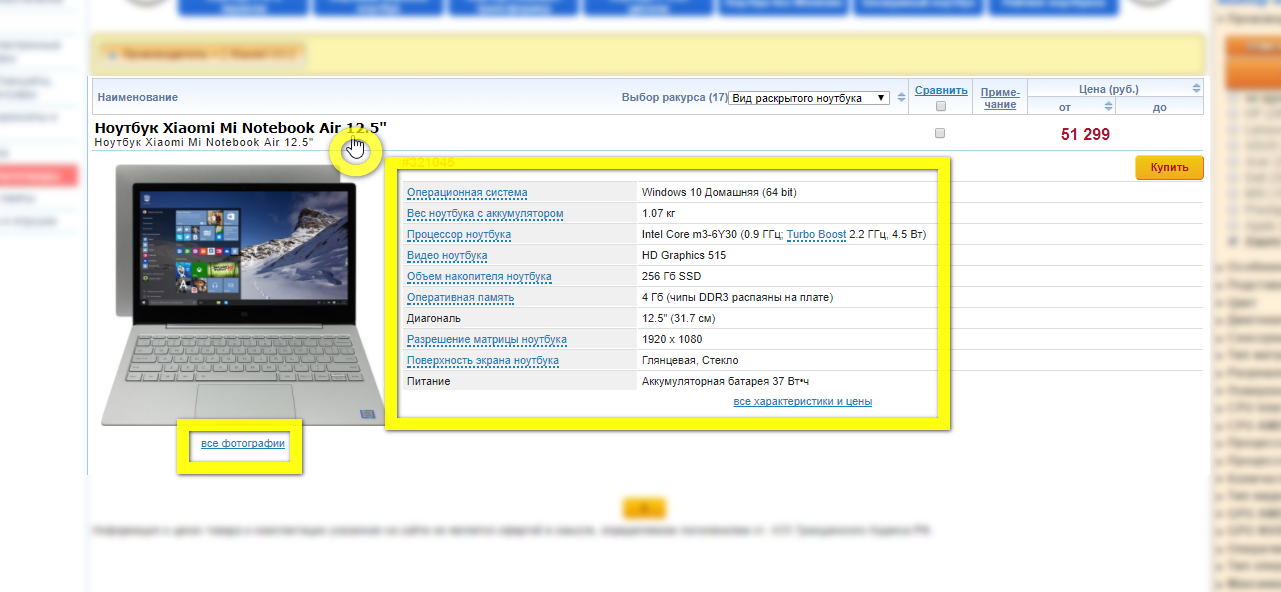Open the 'Ноутбук Xiaomi Mi Notebook Air 12.5"' bold title
Image resolution: width=1281 pixels, height=592 pixels.
pyautogui.click(x=240, y=128)
